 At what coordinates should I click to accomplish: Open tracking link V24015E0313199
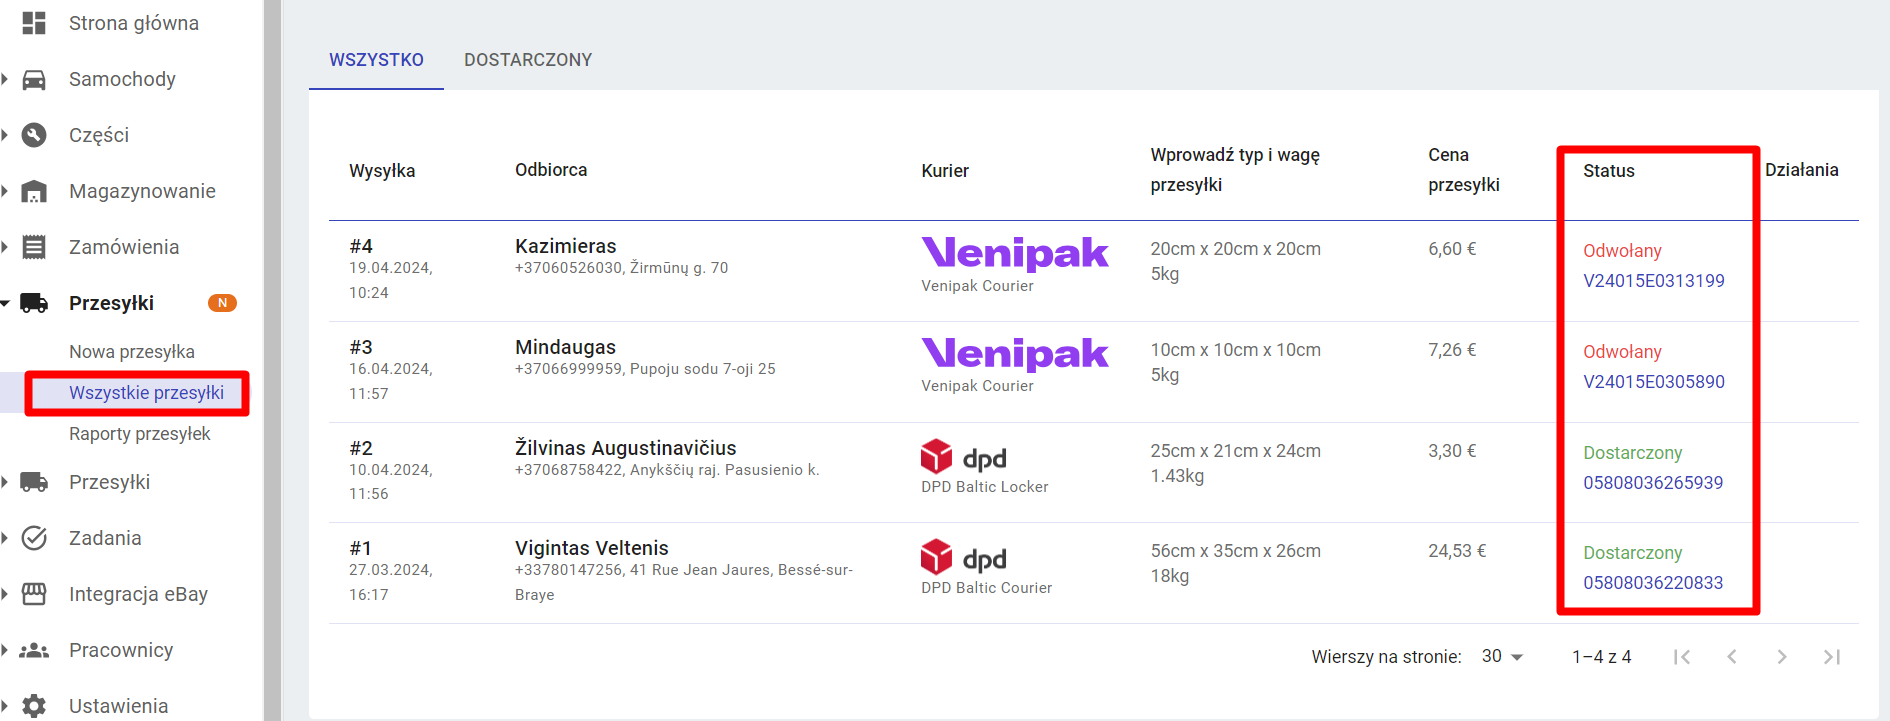pos(1654,281)
